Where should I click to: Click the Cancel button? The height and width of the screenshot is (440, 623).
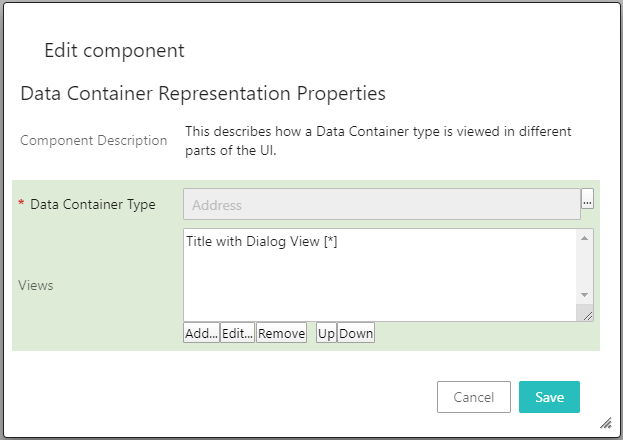pyautogui.click(x=474, y=397)
